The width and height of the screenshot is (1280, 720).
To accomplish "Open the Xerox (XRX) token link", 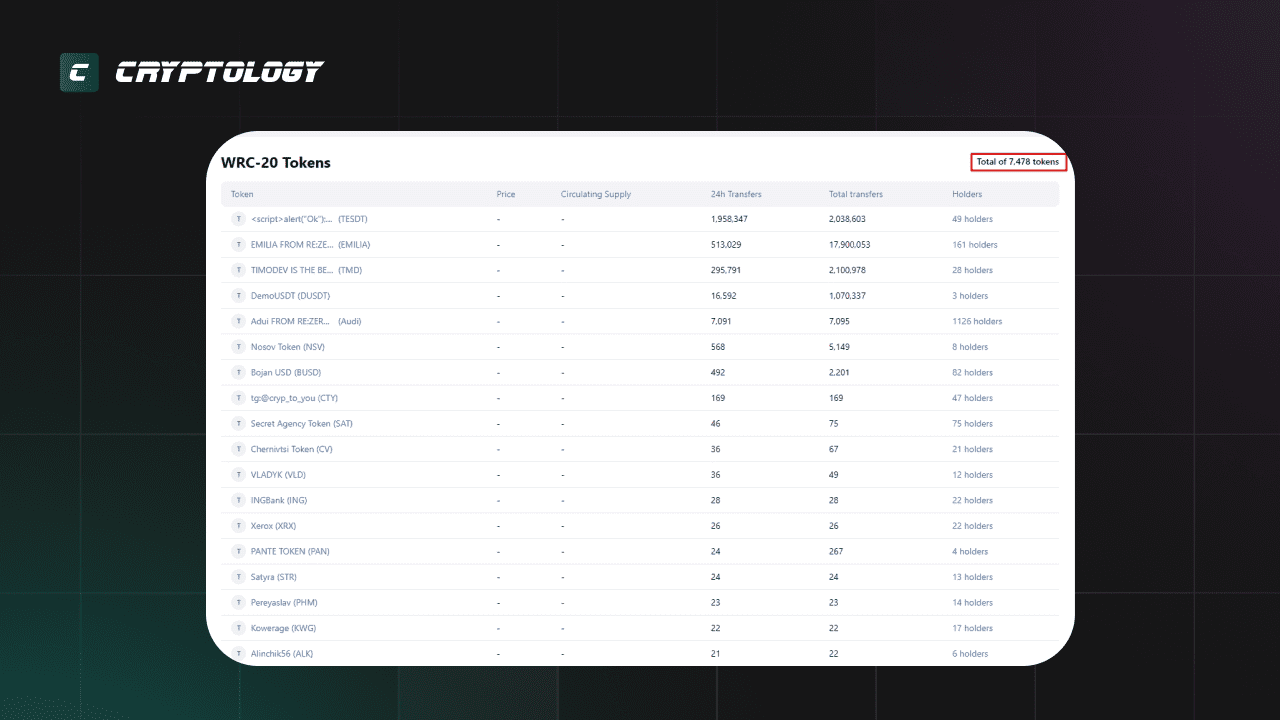I will [274, 526].
